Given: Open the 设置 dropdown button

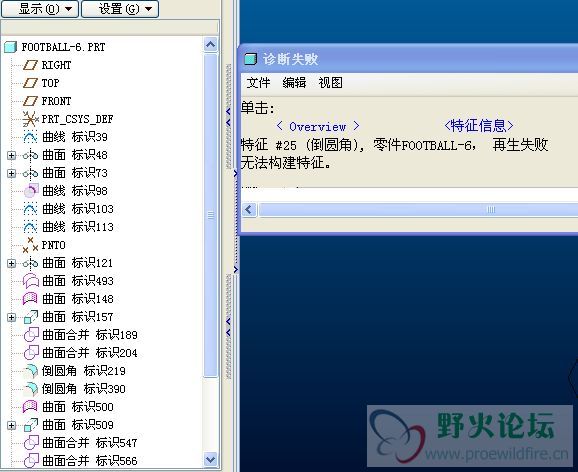Looking at the screenshot, I should click(120, 8).
